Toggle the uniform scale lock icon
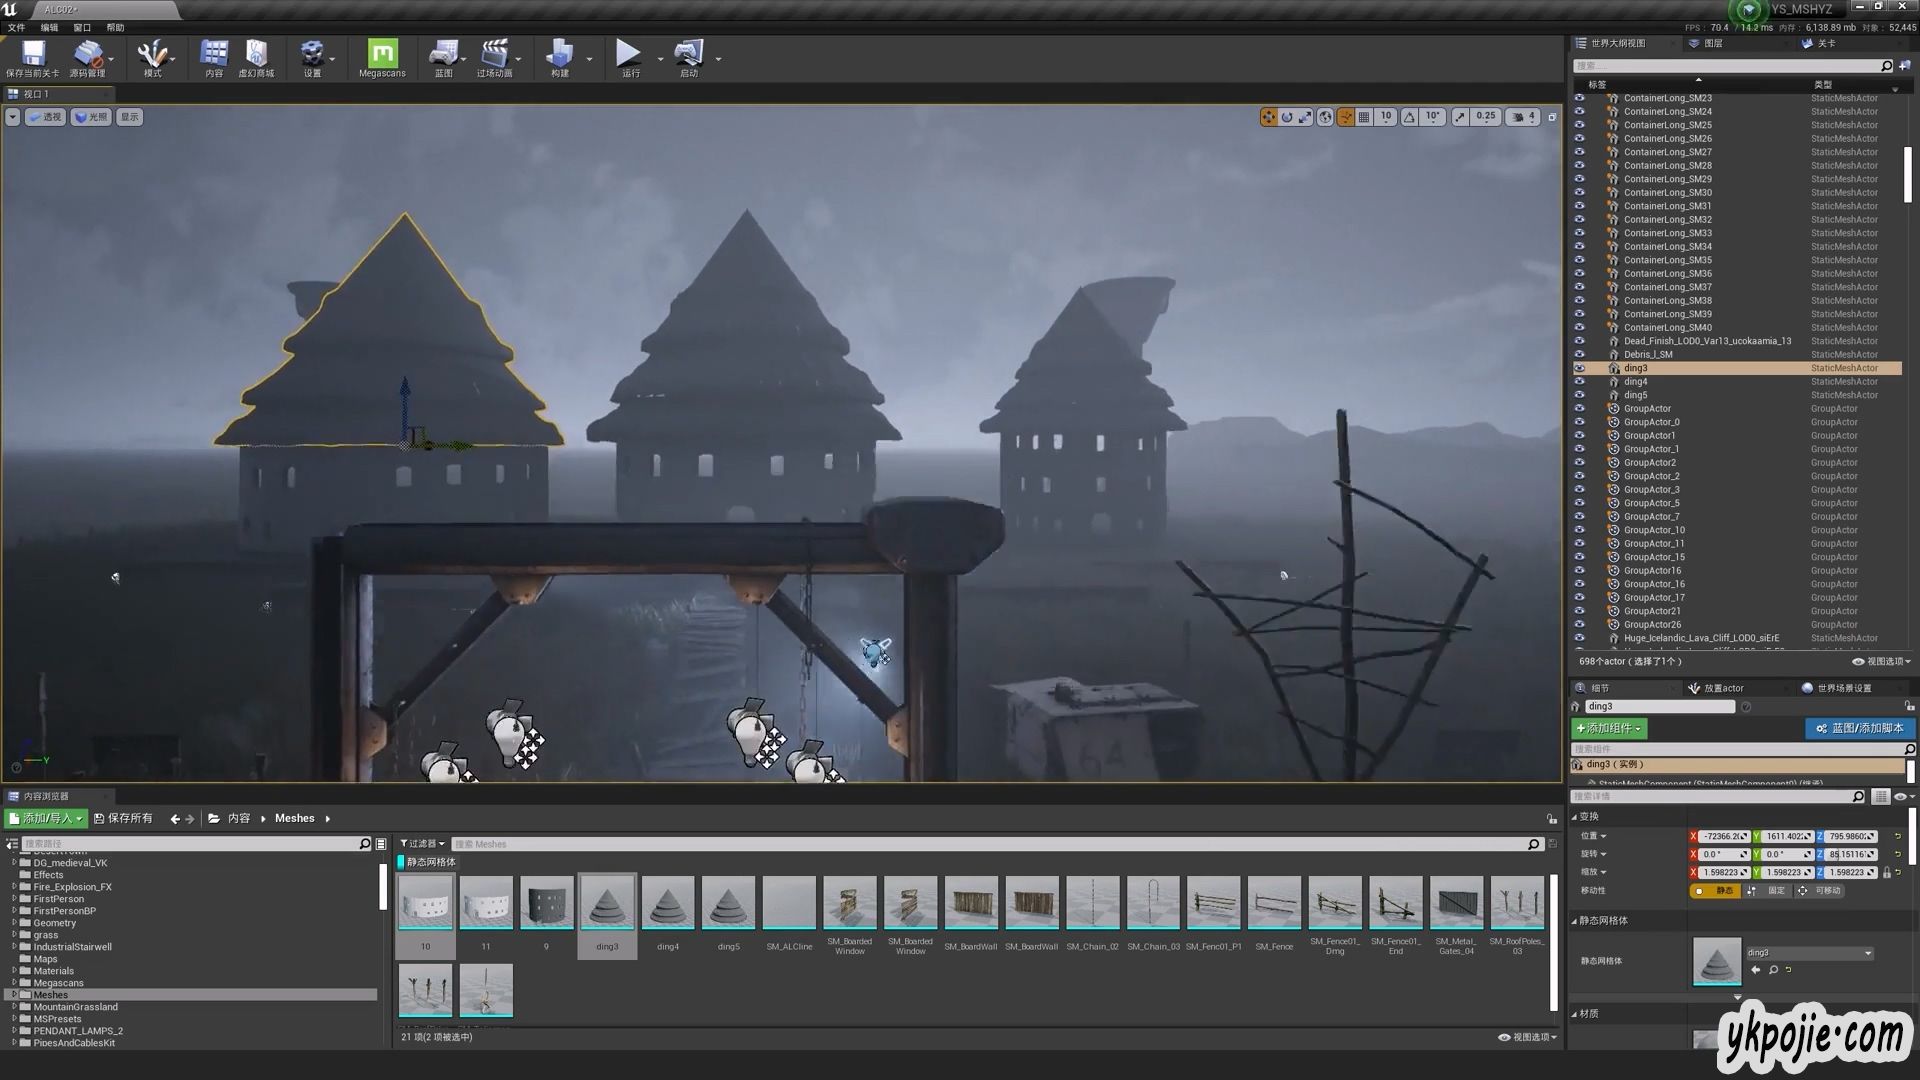Image resolution: width=1920 pixels, height=1080 pixels. (x=1887, y=872)
